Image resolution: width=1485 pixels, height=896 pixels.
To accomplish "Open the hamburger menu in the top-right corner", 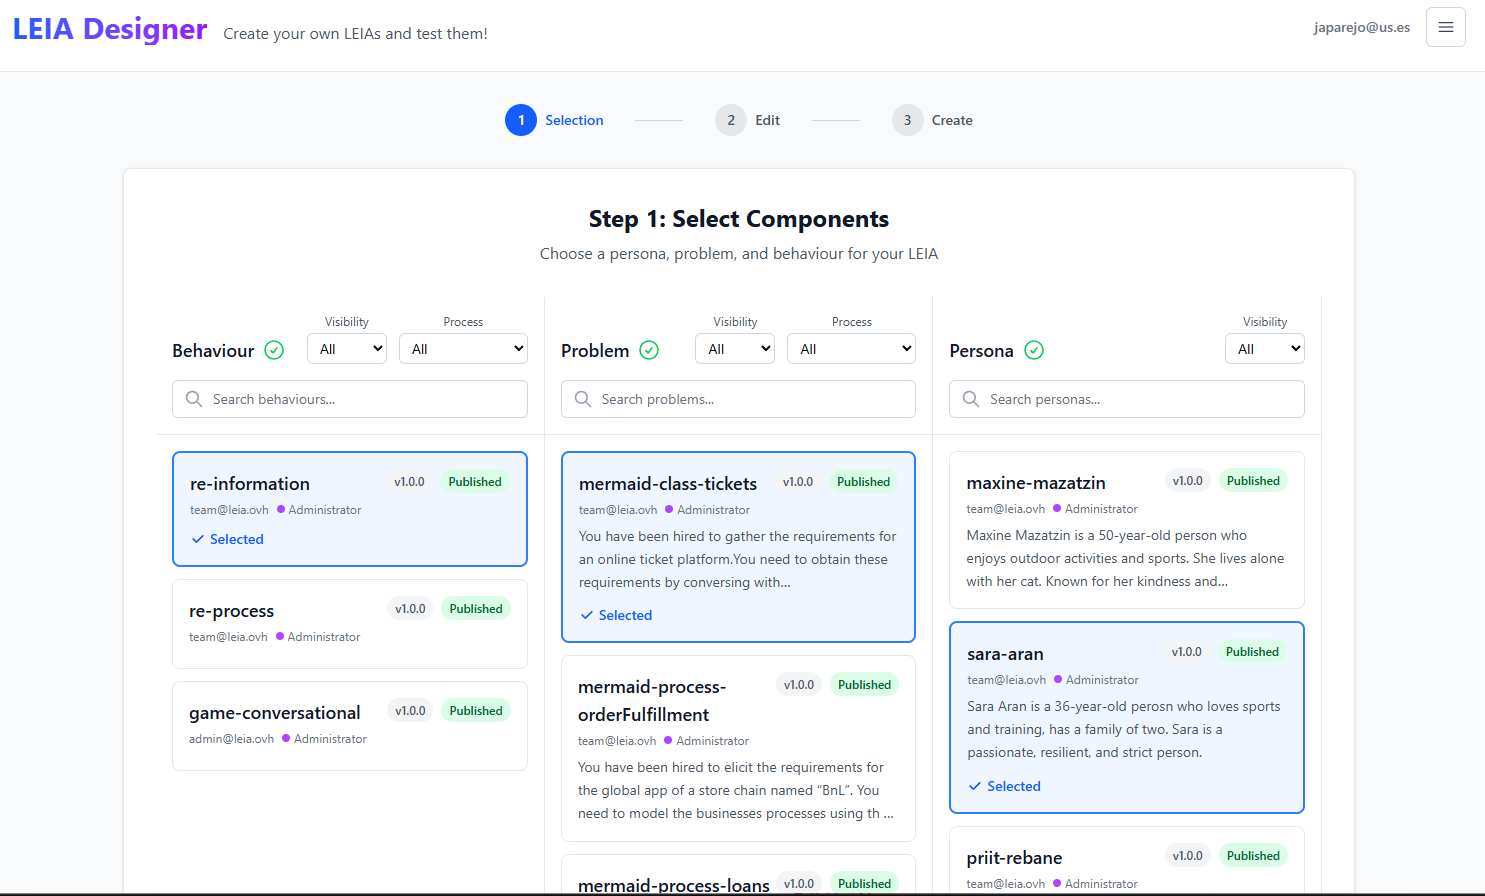I will (1445, 27).
